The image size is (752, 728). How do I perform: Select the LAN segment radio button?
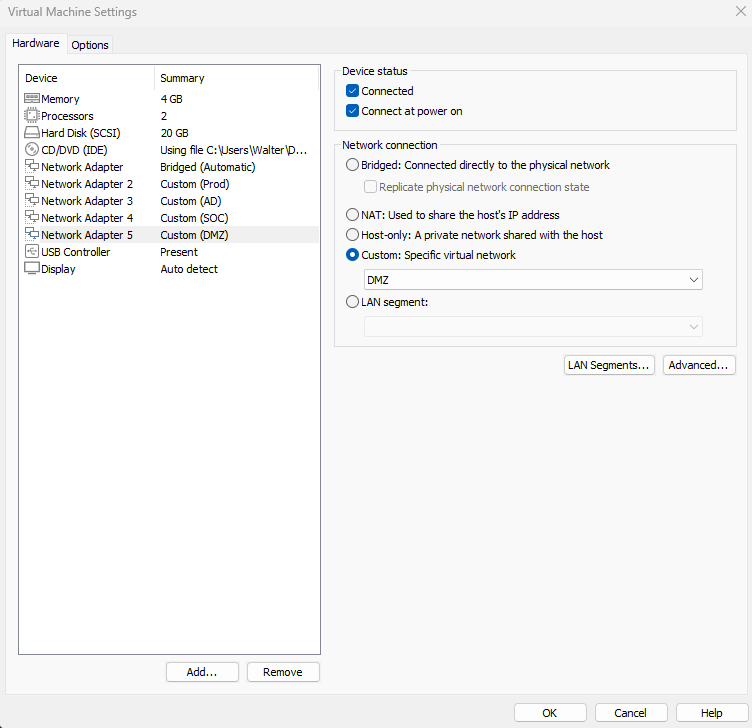(x=351, y=302)
